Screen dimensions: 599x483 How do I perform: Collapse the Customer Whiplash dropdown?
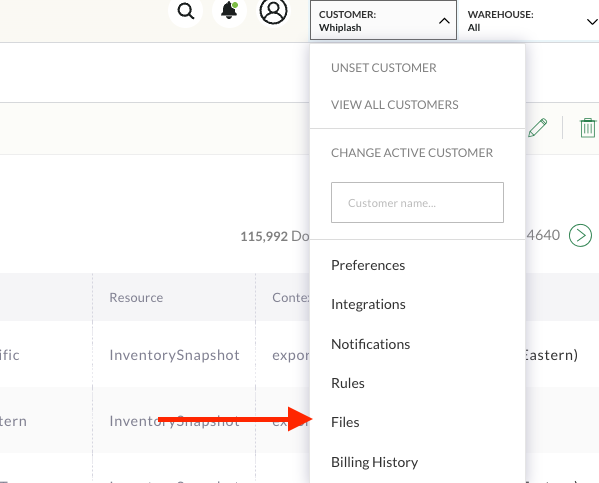click(x=383, y=20)
